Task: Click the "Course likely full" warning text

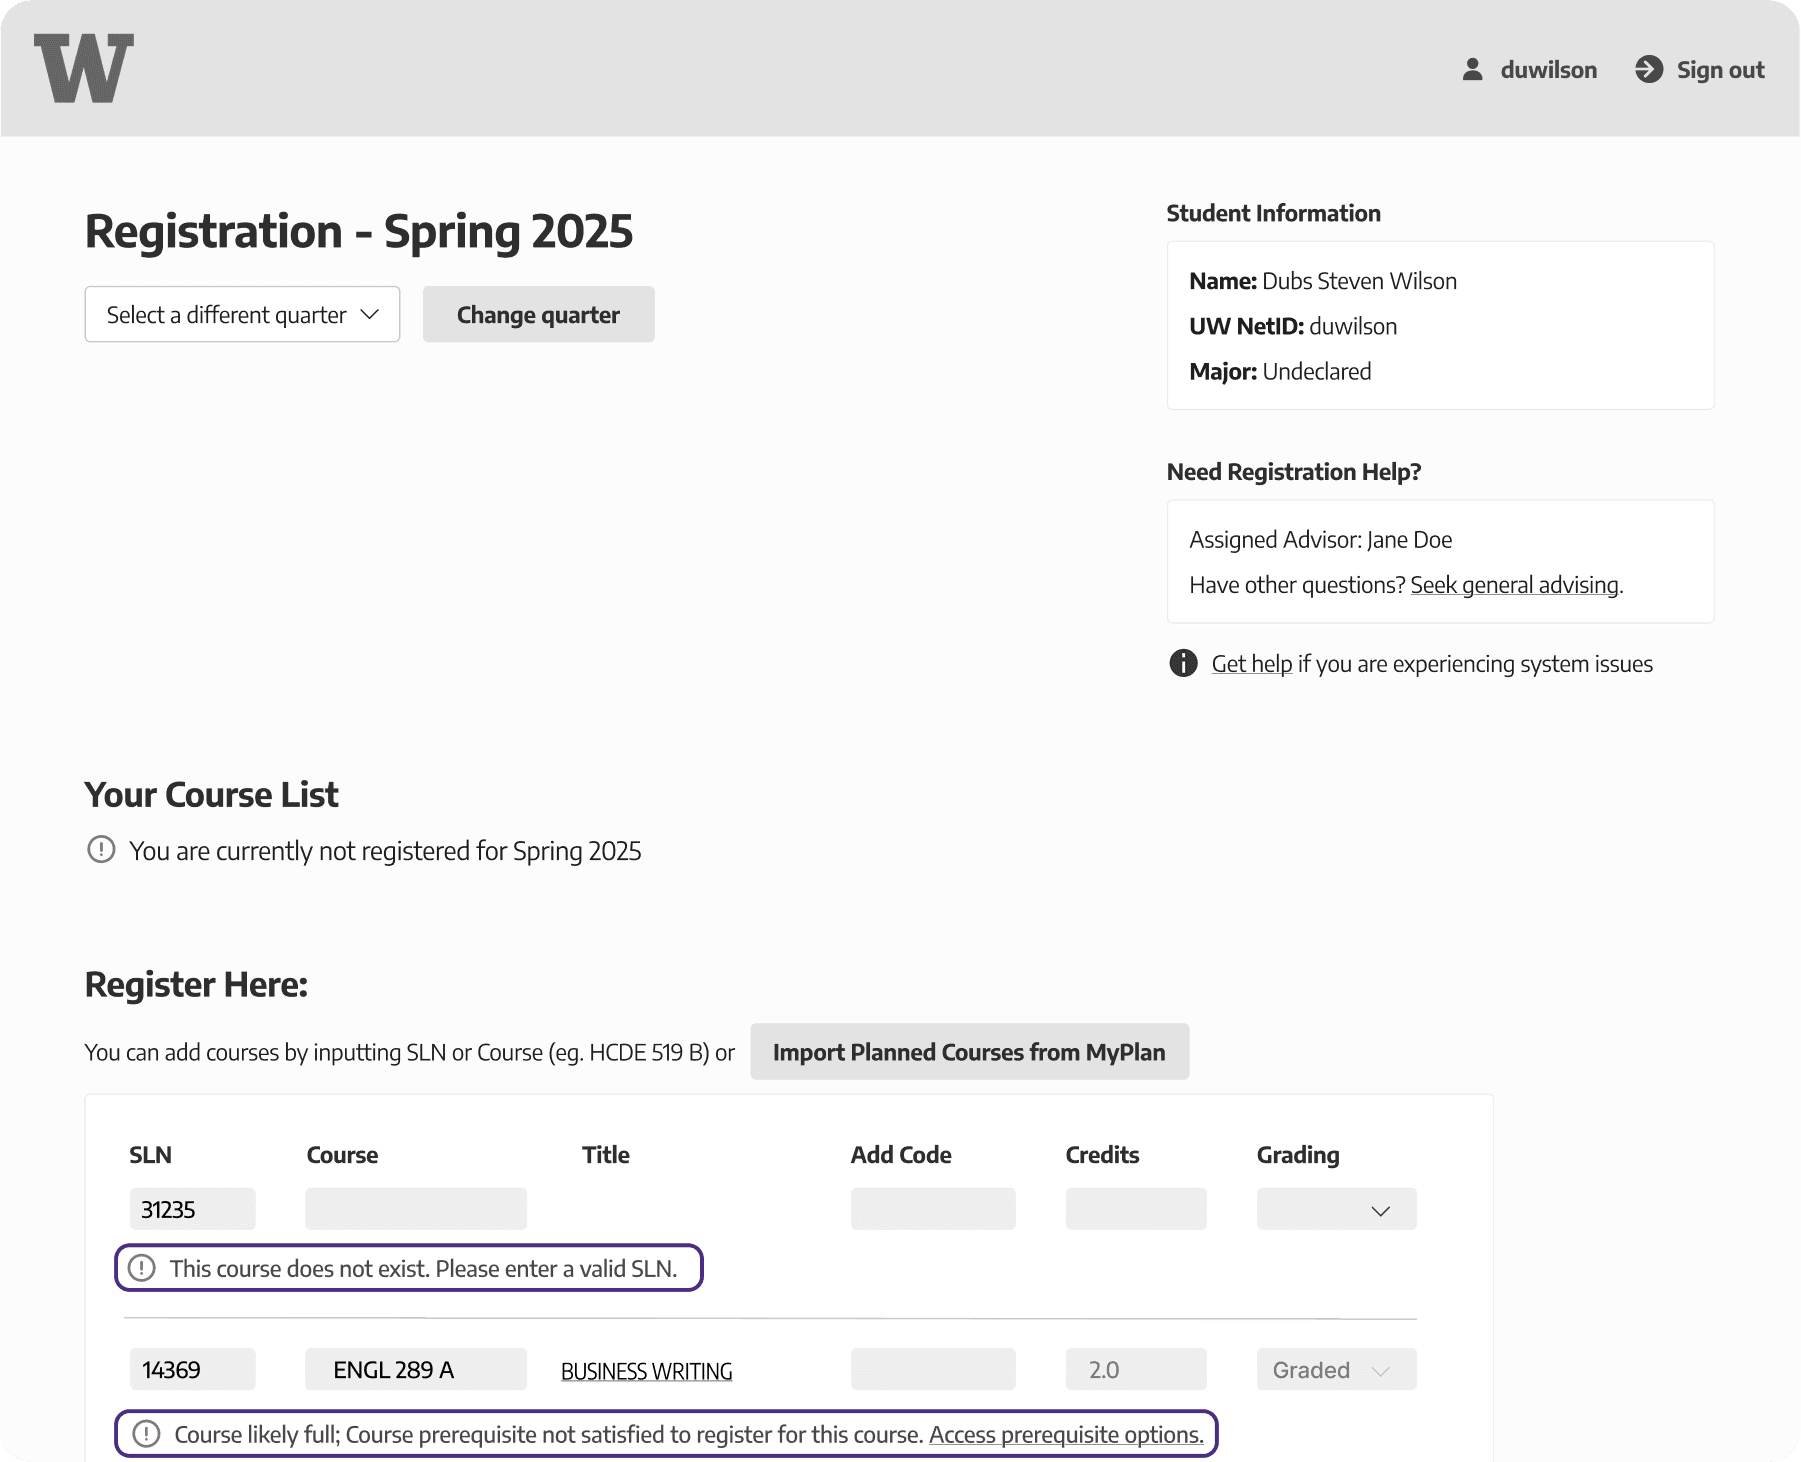Action: coord(548,1435)
